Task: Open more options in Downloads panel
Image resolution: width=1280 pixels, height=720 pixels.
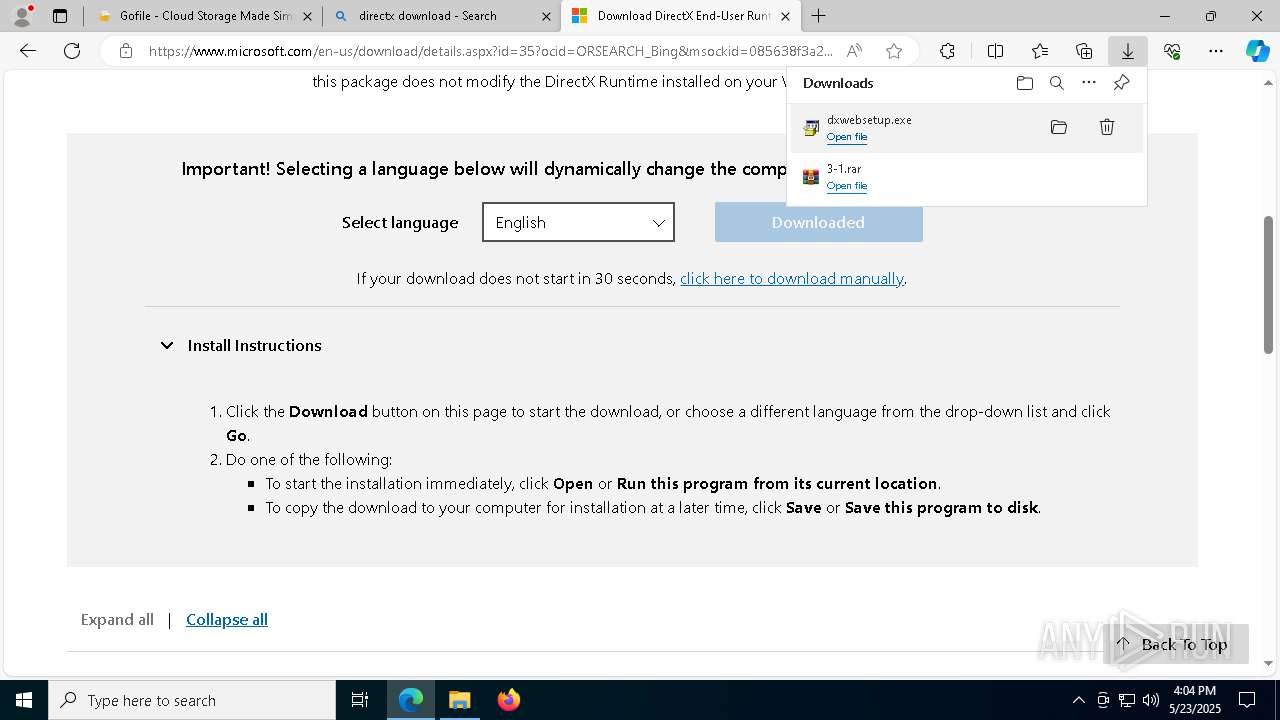Action: pyautogui.click(x=1089, y=83)
